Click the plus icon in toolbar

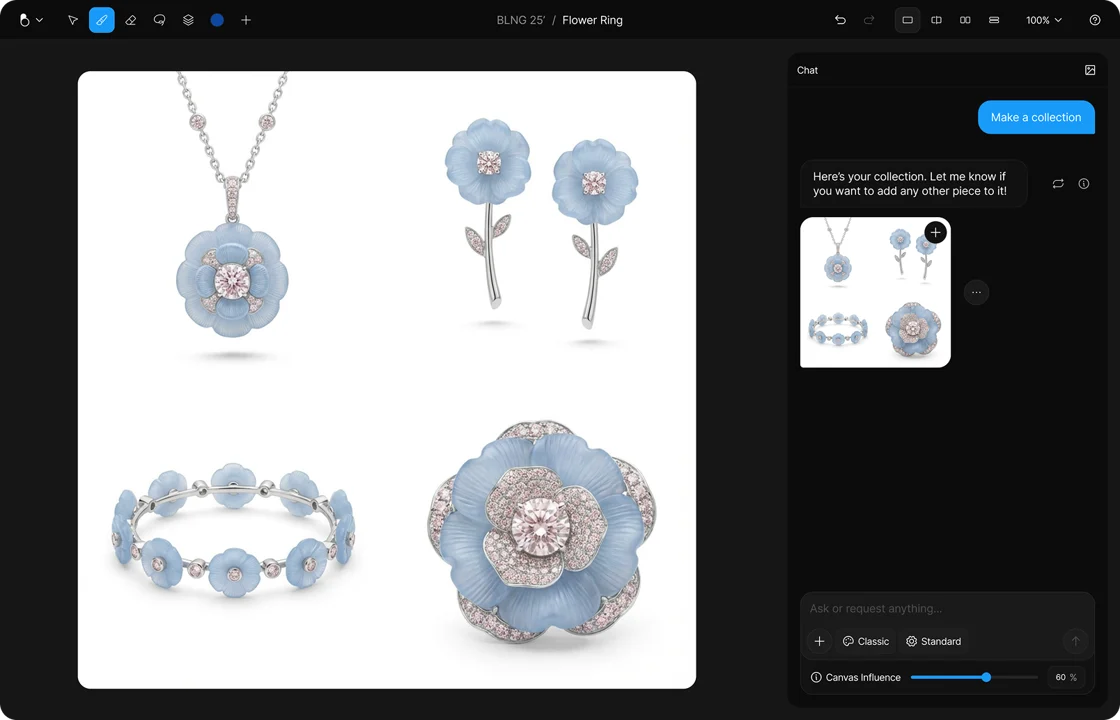pos(246,20)
